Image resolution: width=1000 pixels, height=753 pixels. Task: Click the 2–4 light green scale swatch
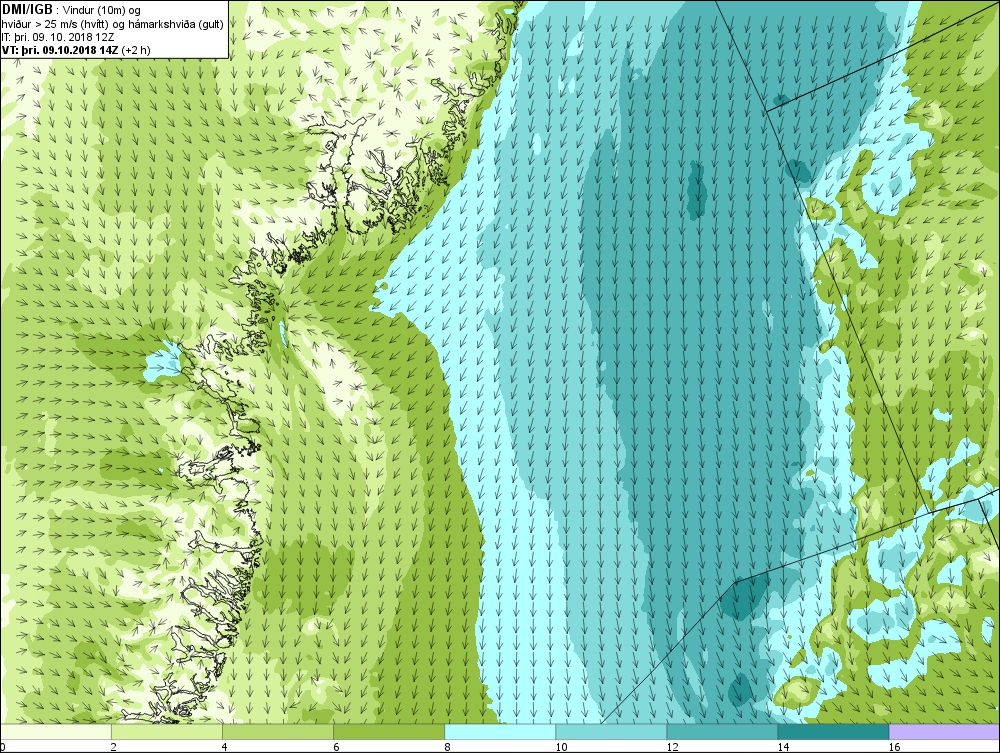167,731
